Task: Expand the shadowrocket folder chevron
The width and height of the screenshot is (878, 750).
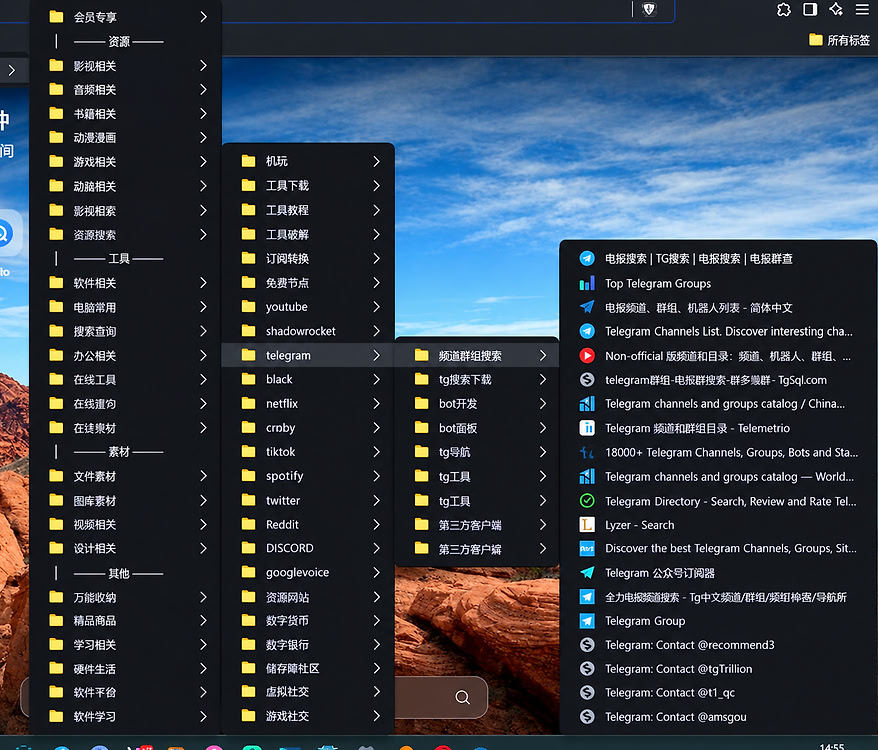Action: coord(376,331)
